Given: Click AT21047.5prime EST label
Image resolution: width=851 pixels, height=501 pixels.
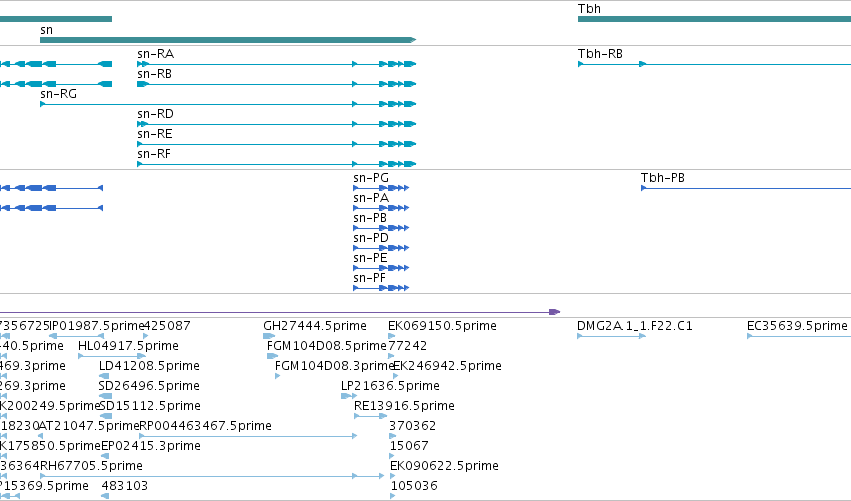Looking at the screenshot, I should [x=90, y=426].
